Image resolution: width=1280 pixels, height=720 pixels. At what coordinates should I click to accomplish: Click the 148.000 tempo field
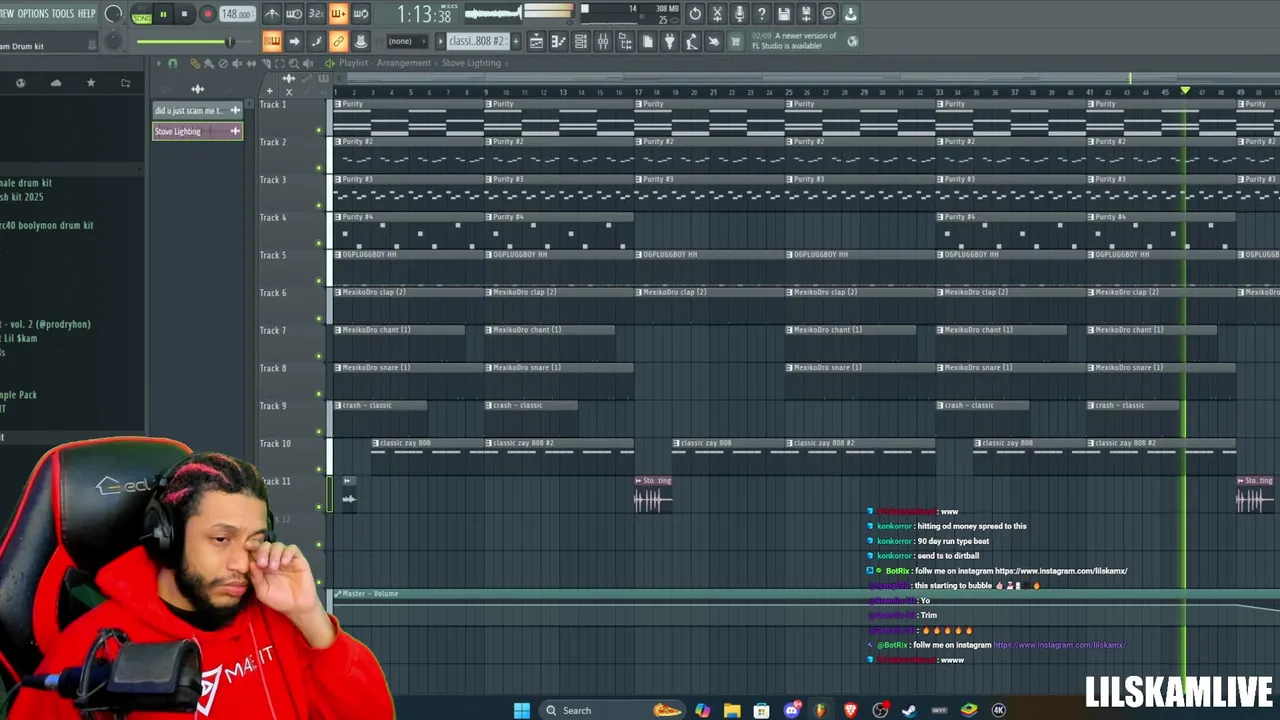pyautogui.click(x=237, y=14)
